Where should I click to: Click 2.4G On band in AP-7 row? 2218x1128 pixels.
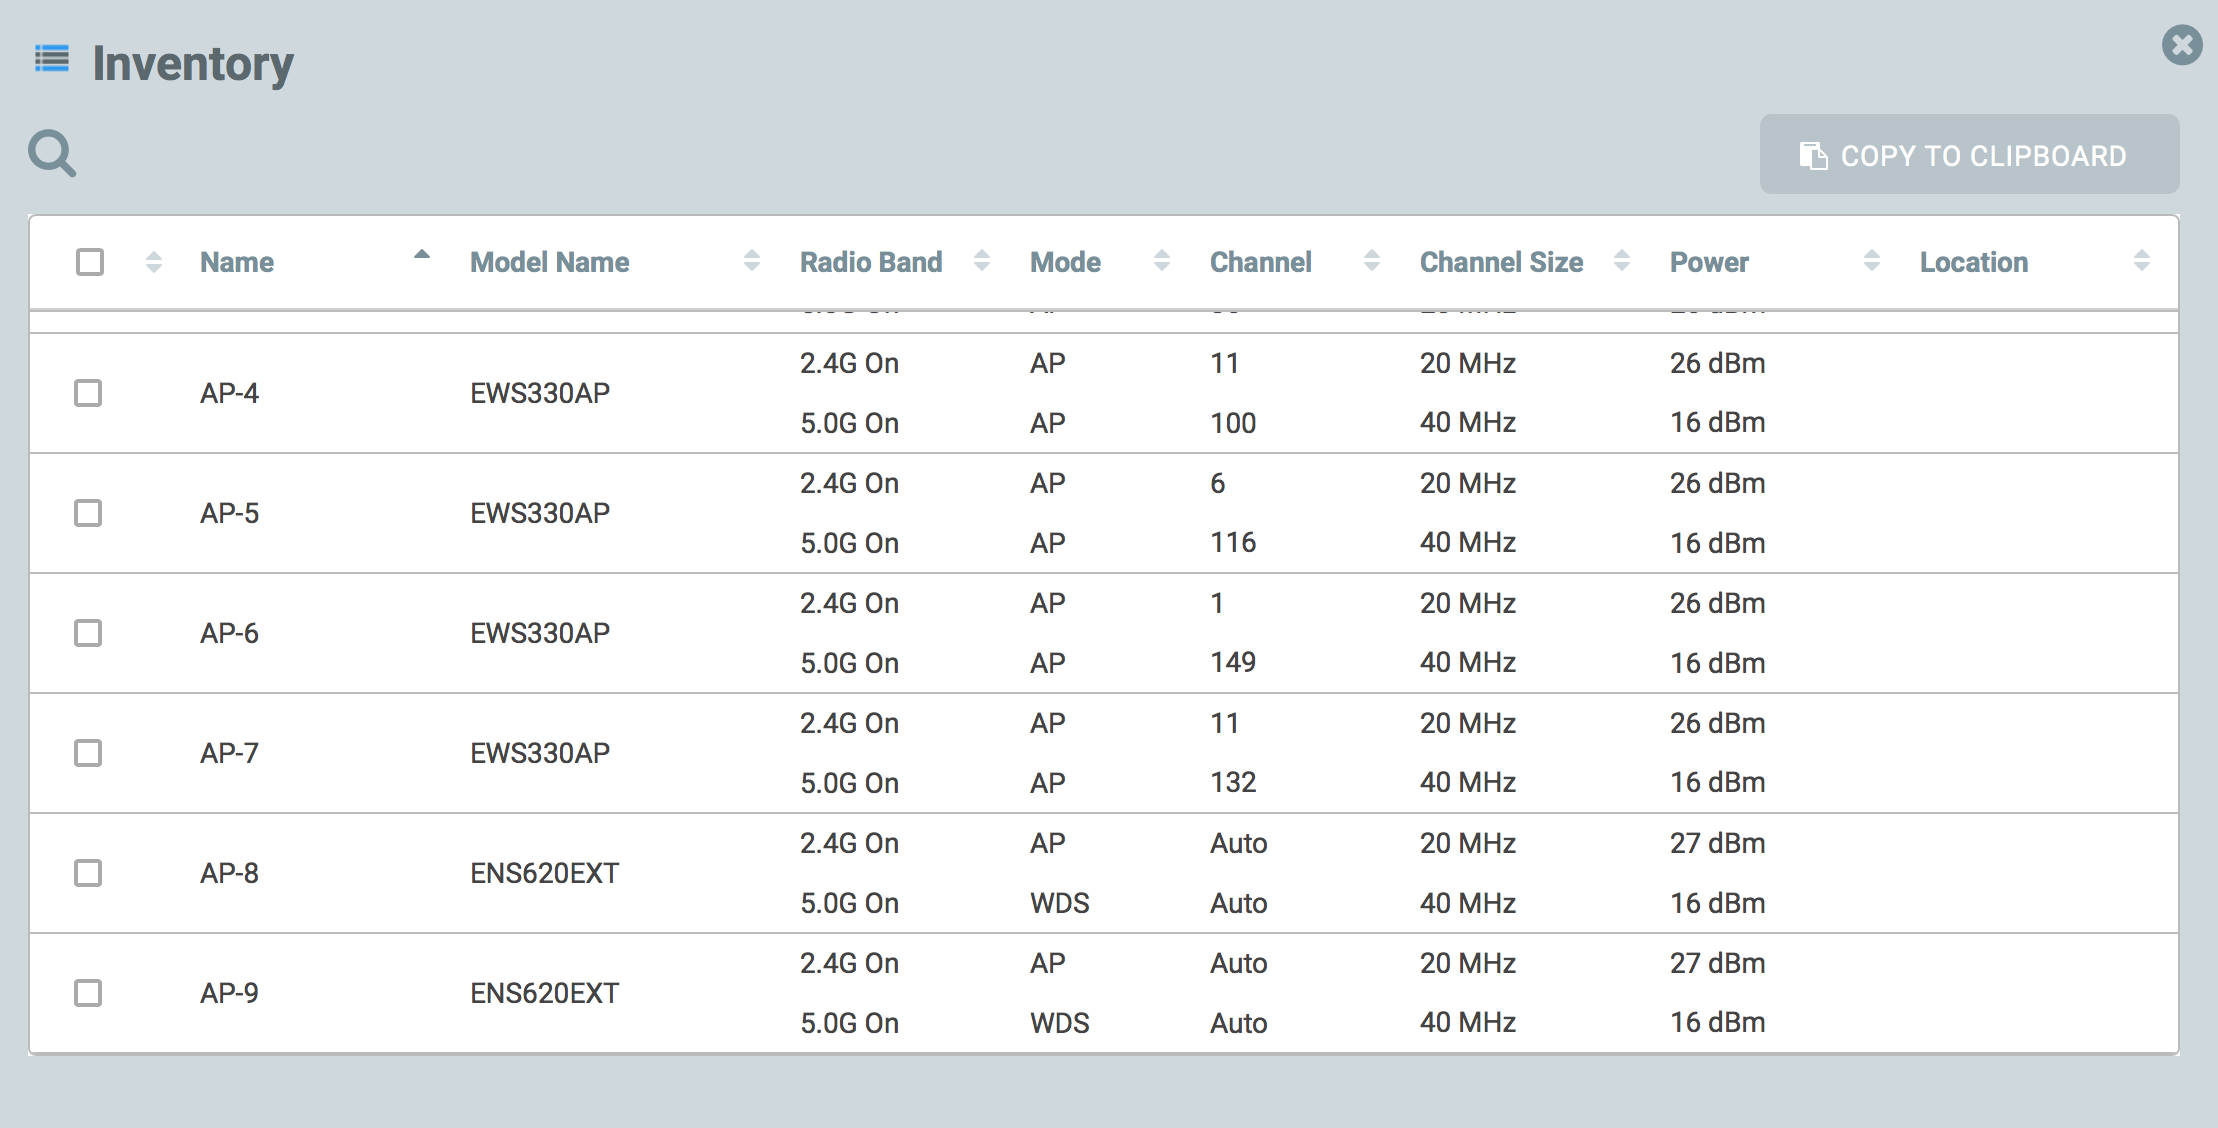(849, 723)
